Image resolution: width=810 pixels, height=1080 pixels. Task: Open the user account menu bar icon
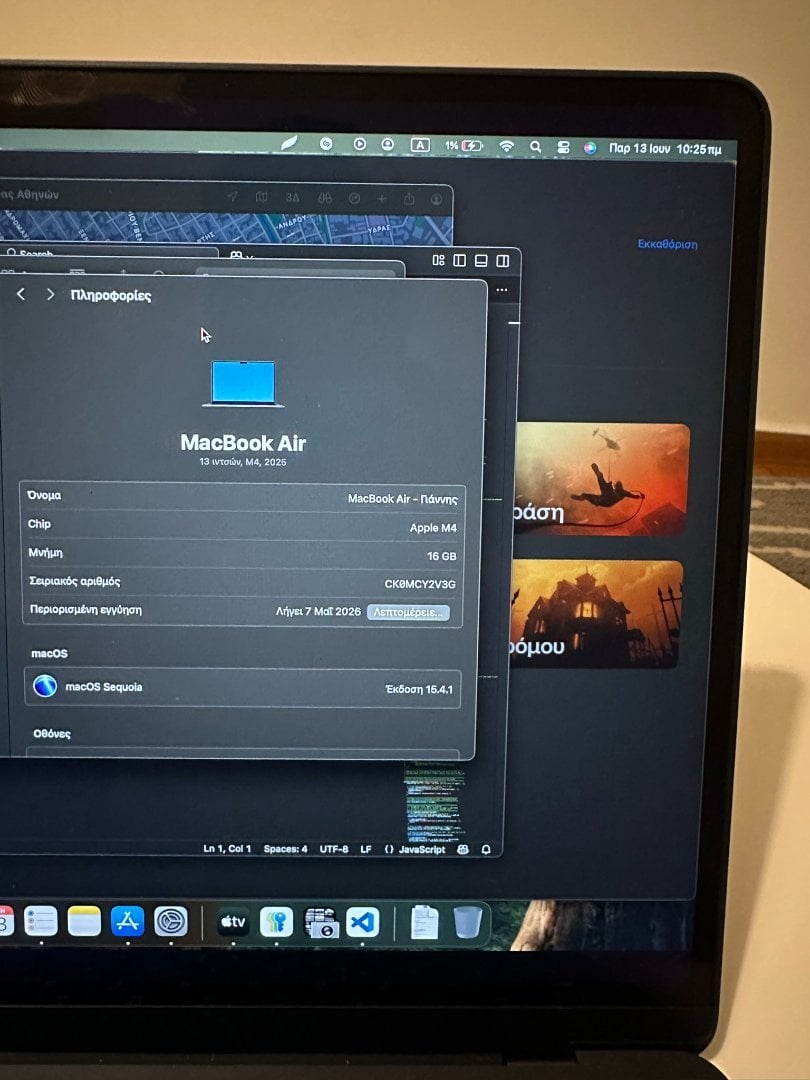[x=388, y=144]
